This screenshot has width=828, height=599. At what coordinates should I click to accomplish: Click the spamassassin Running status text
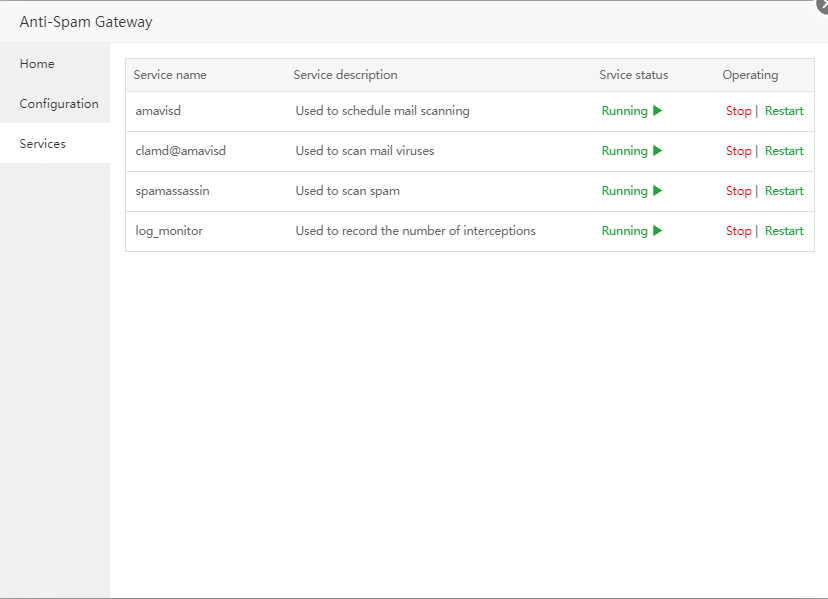pyautogui.click(x=624, y=191)
